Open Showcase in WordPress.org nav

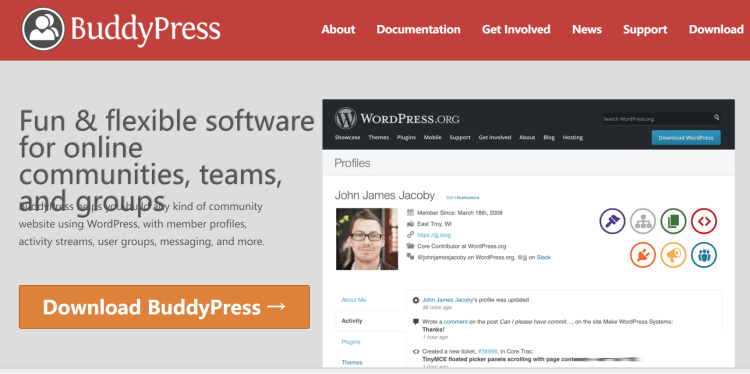pyautogui.click(x=347, y=137)
